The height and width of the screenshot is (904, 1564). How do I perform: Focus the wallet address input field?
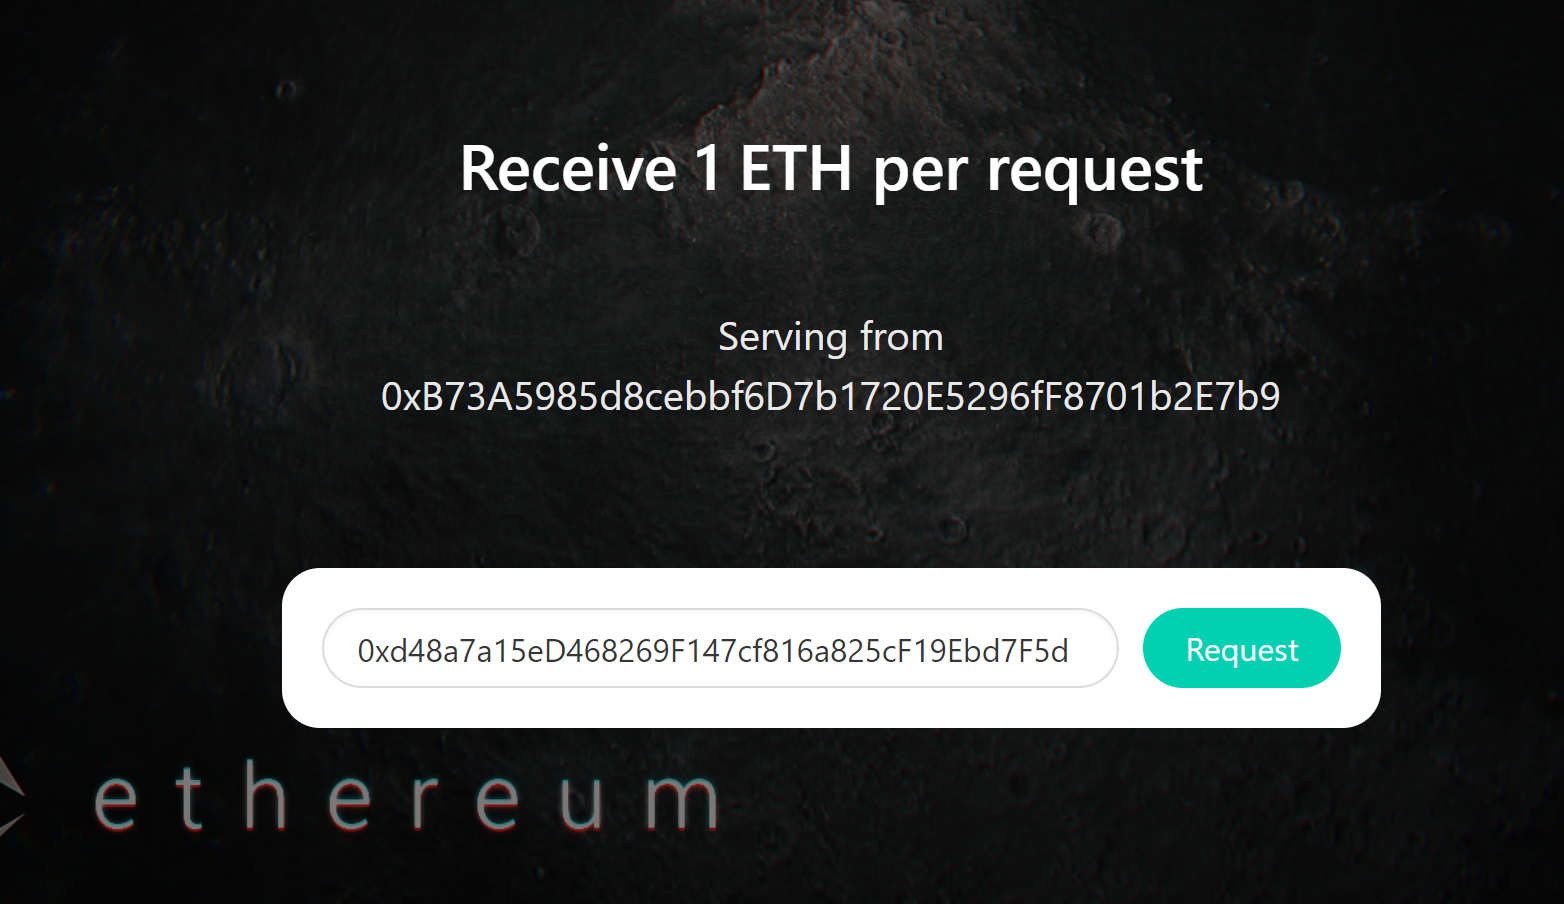720,648
